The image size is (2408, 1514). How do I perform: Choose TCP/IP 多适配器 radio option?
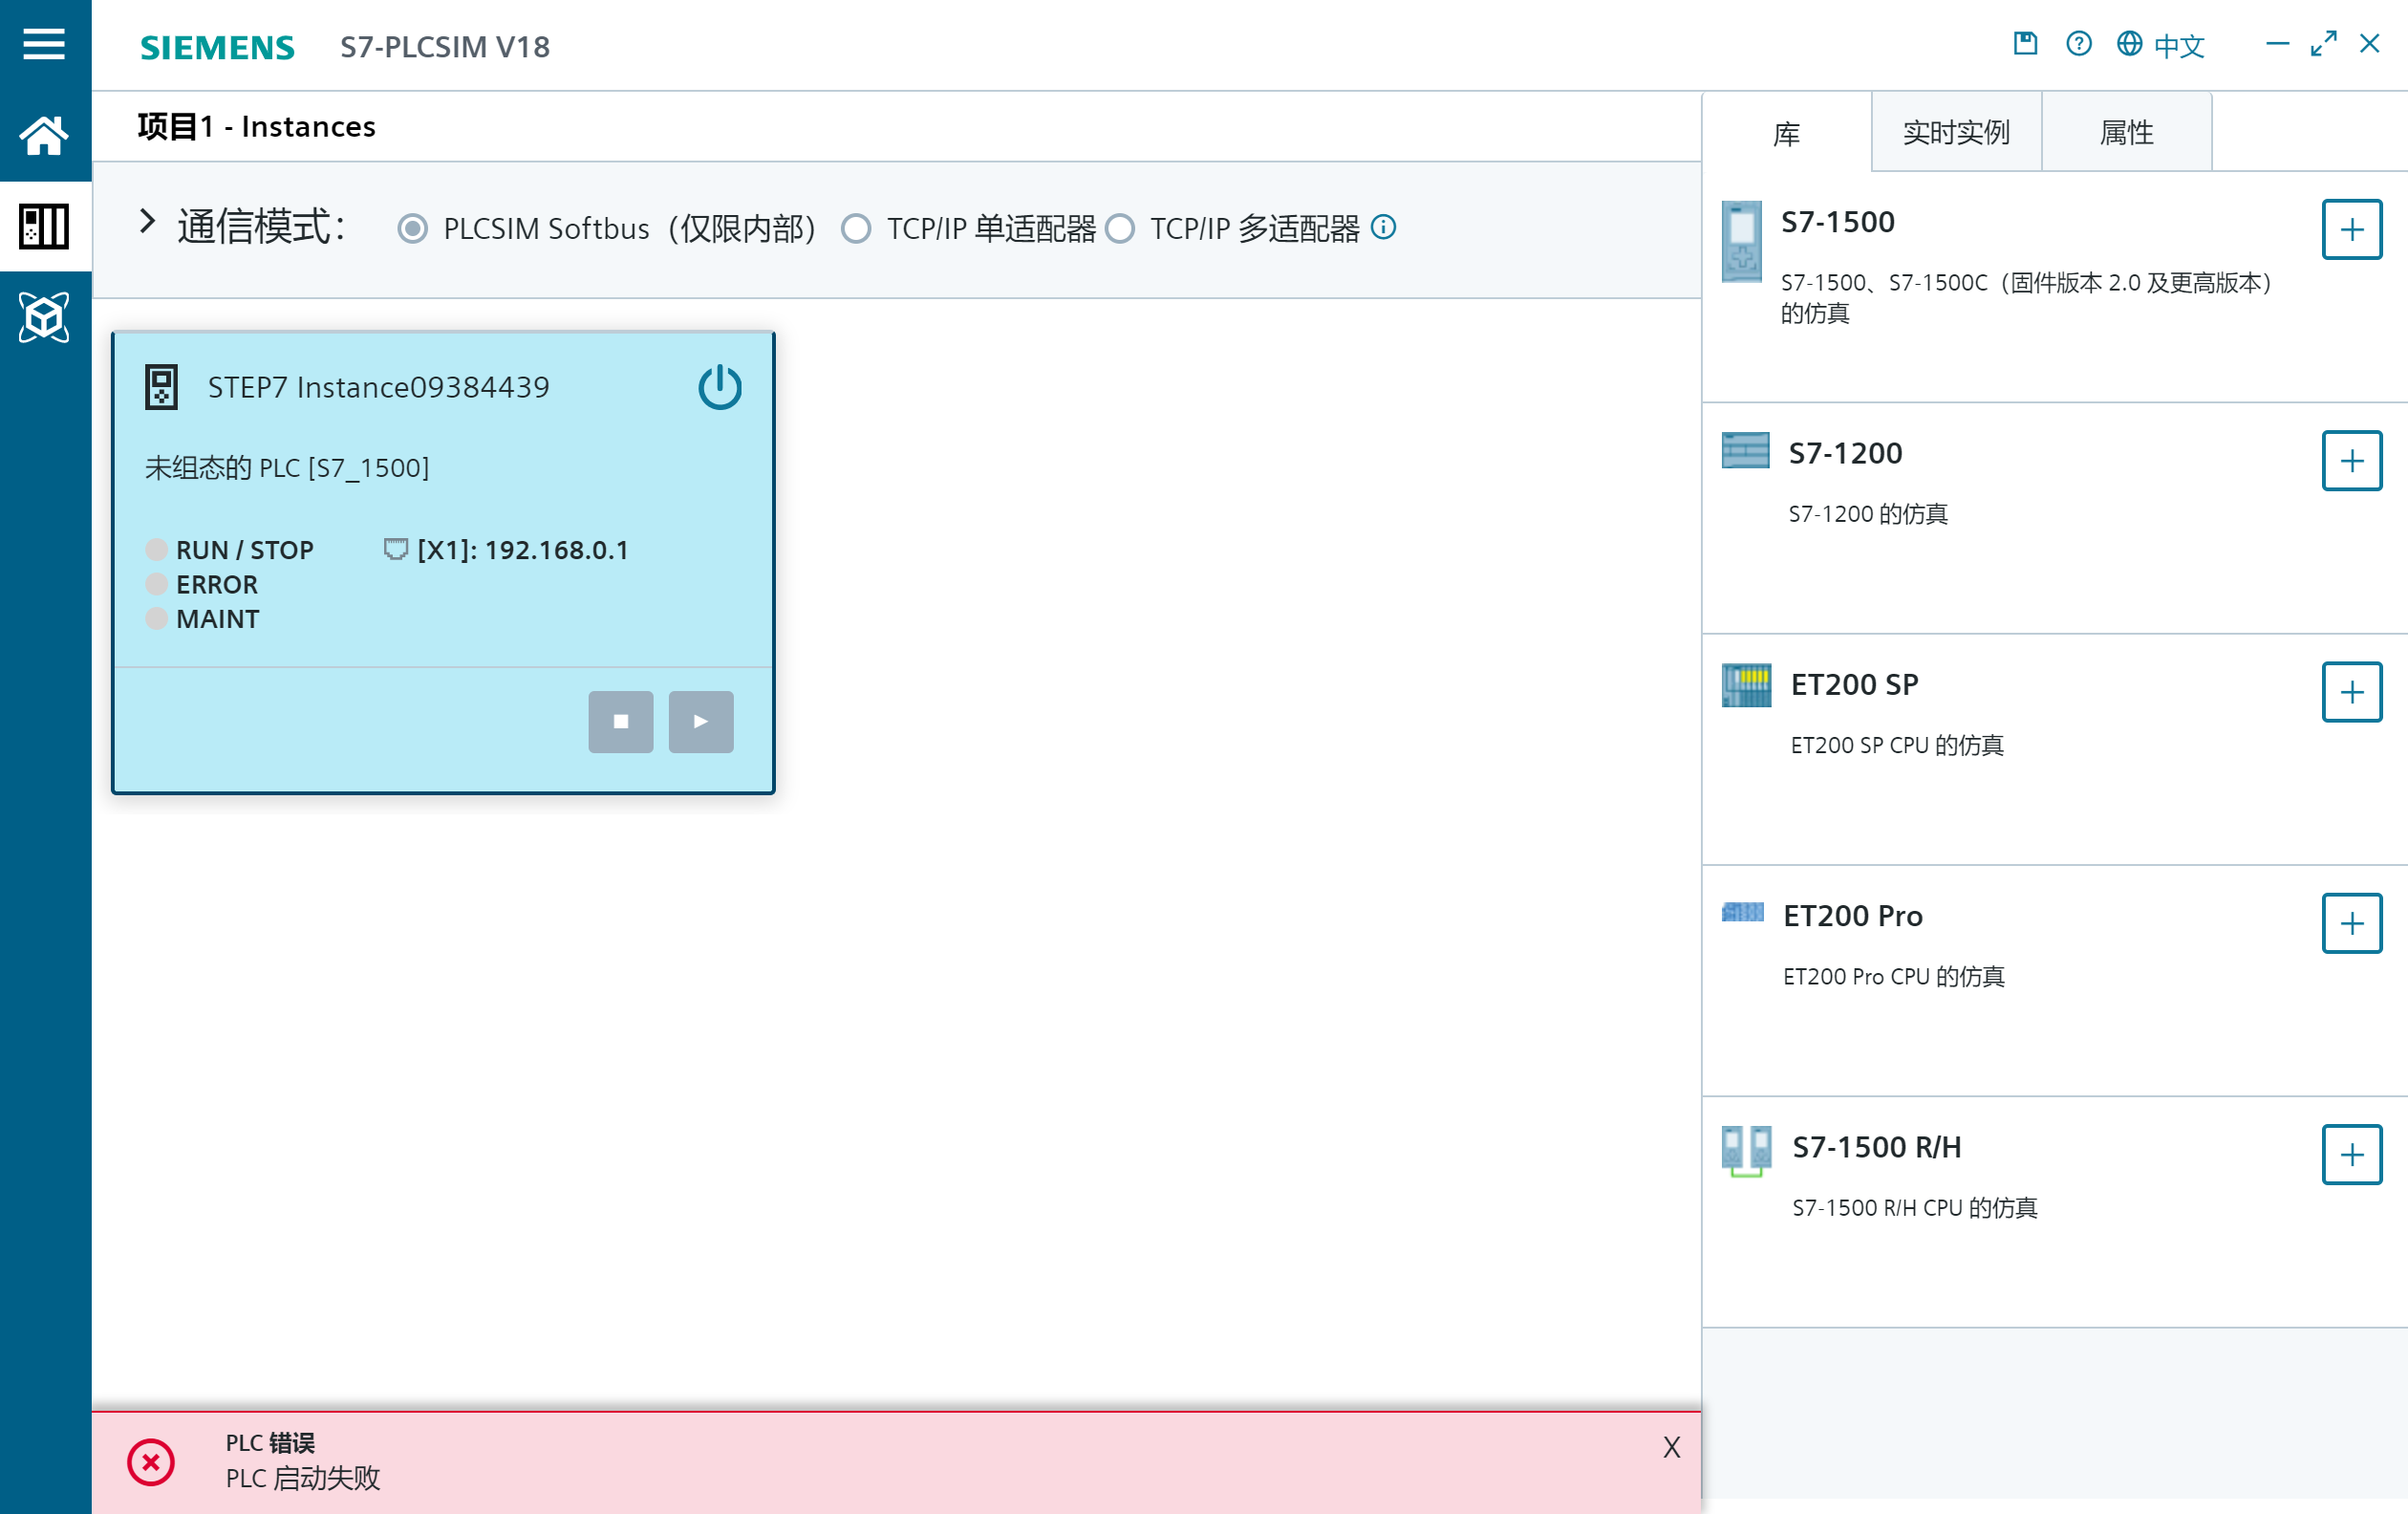[1120, 229]
